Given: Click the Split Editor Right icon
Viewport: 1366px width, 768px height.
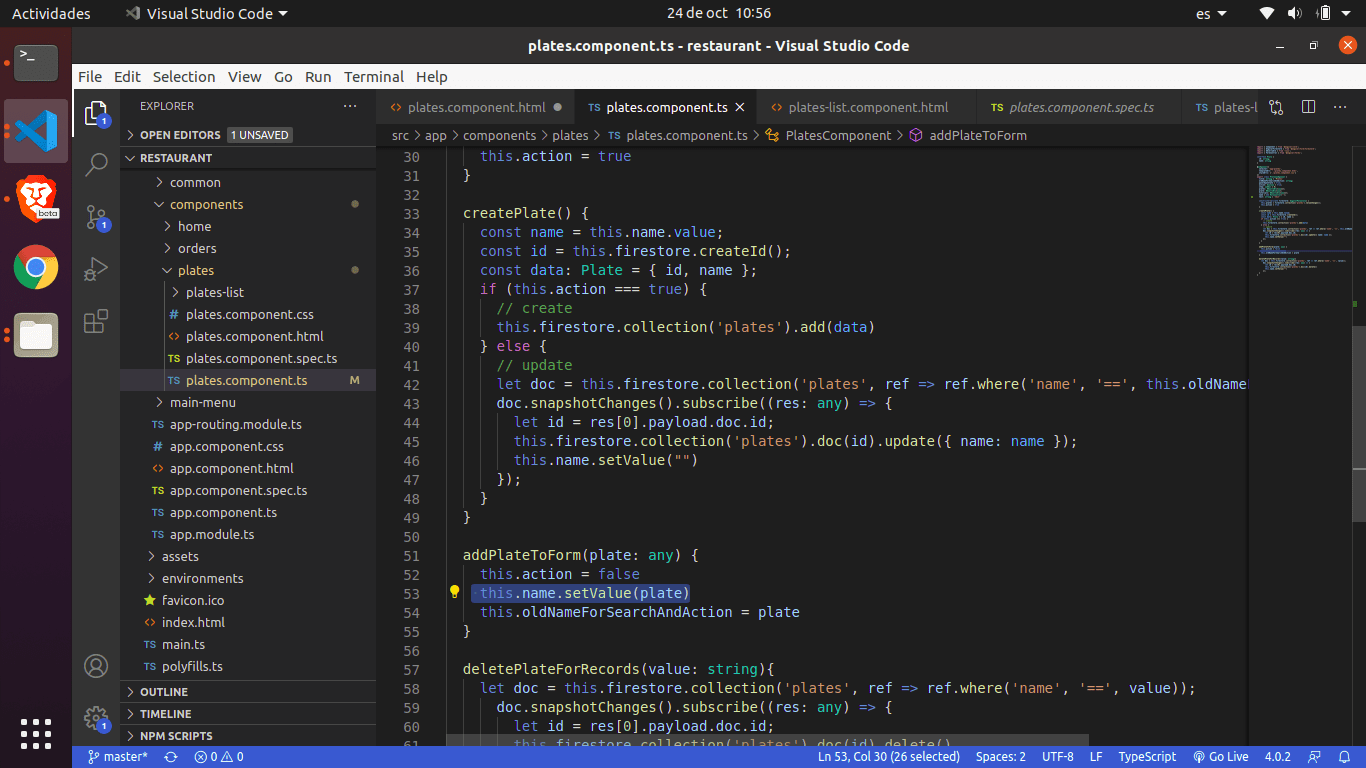Looking at the screenshot, I should (x=1308, y=107).
